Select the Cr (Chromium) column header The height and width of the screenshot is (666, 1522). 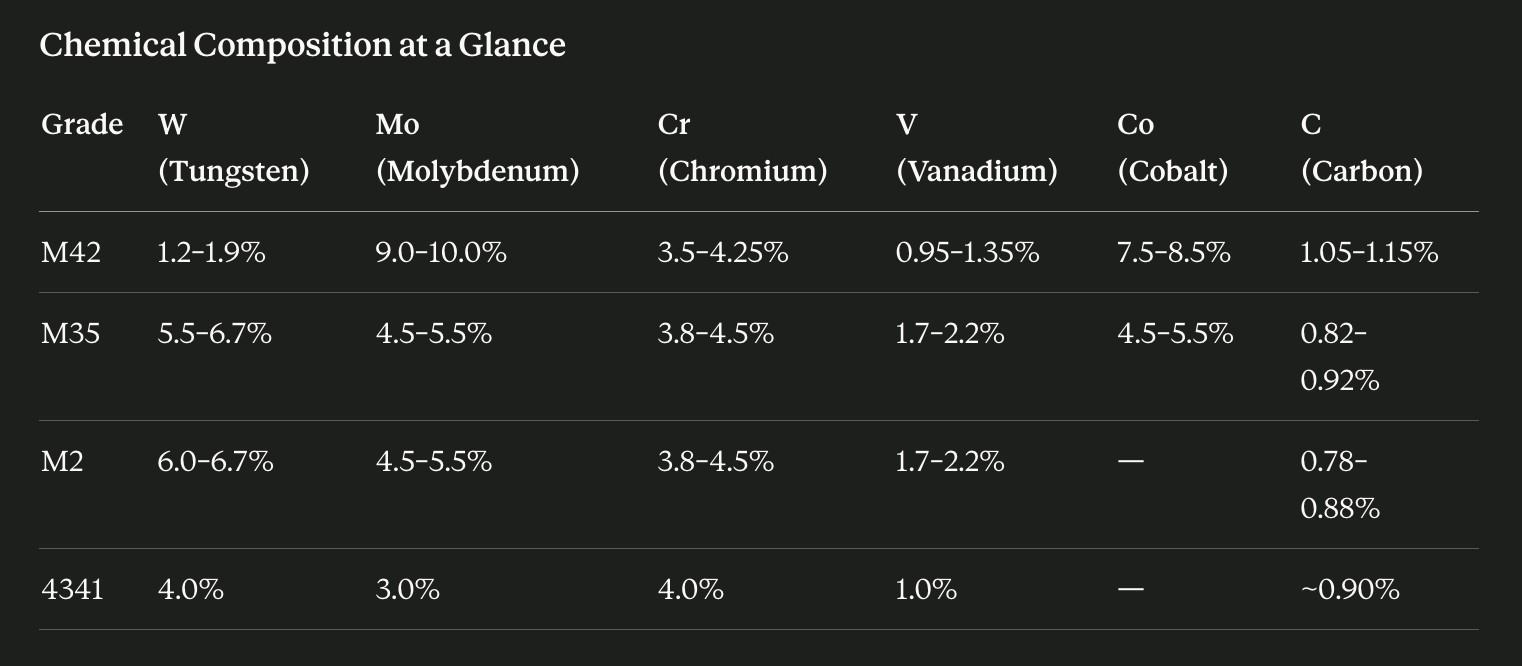tap(742, 148)
